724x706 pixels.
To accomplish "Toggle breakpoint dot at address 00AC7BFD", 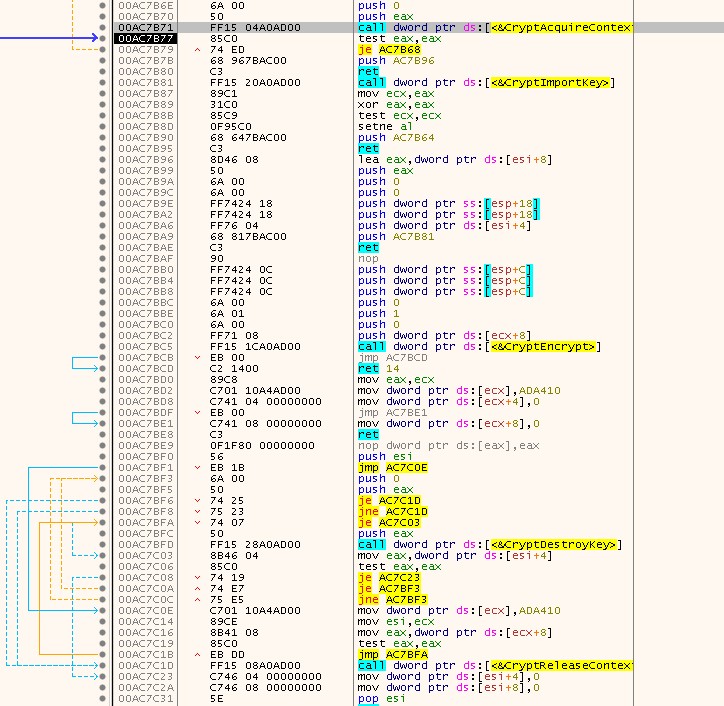I will (x=104, y=544).
